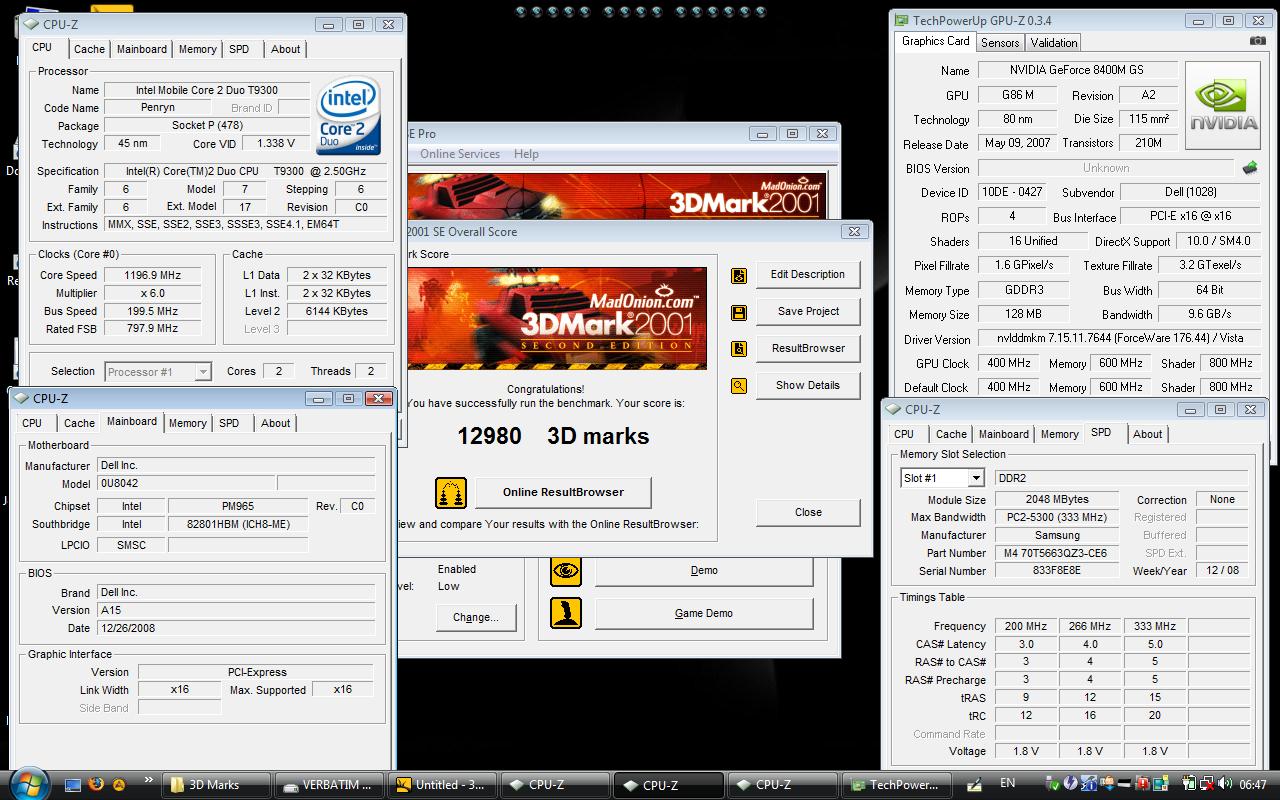
Task: Click the Show Details button
Action: [808, 386]
